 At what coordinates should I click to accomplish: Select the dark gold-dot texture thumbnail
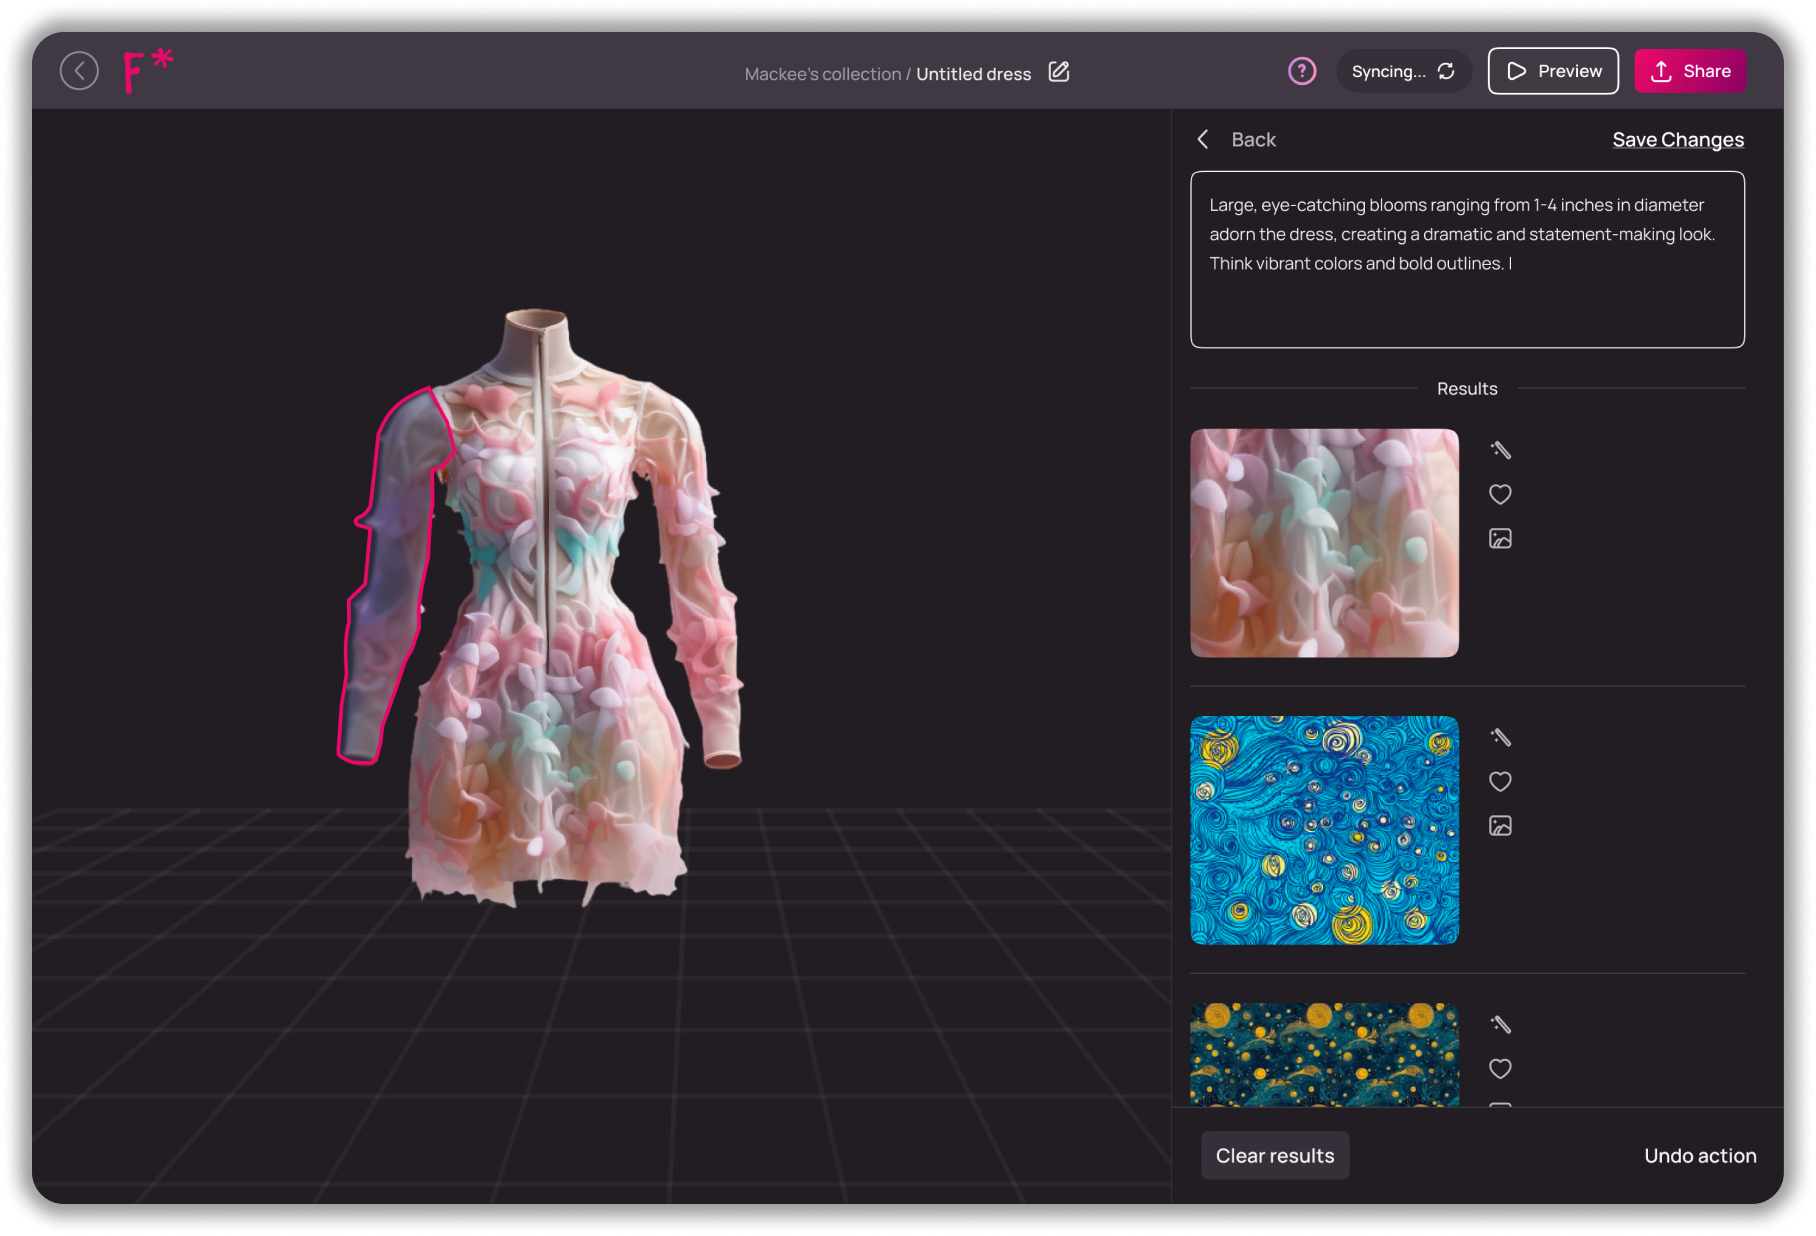pyautogui.click(x=1324, y=1054)
